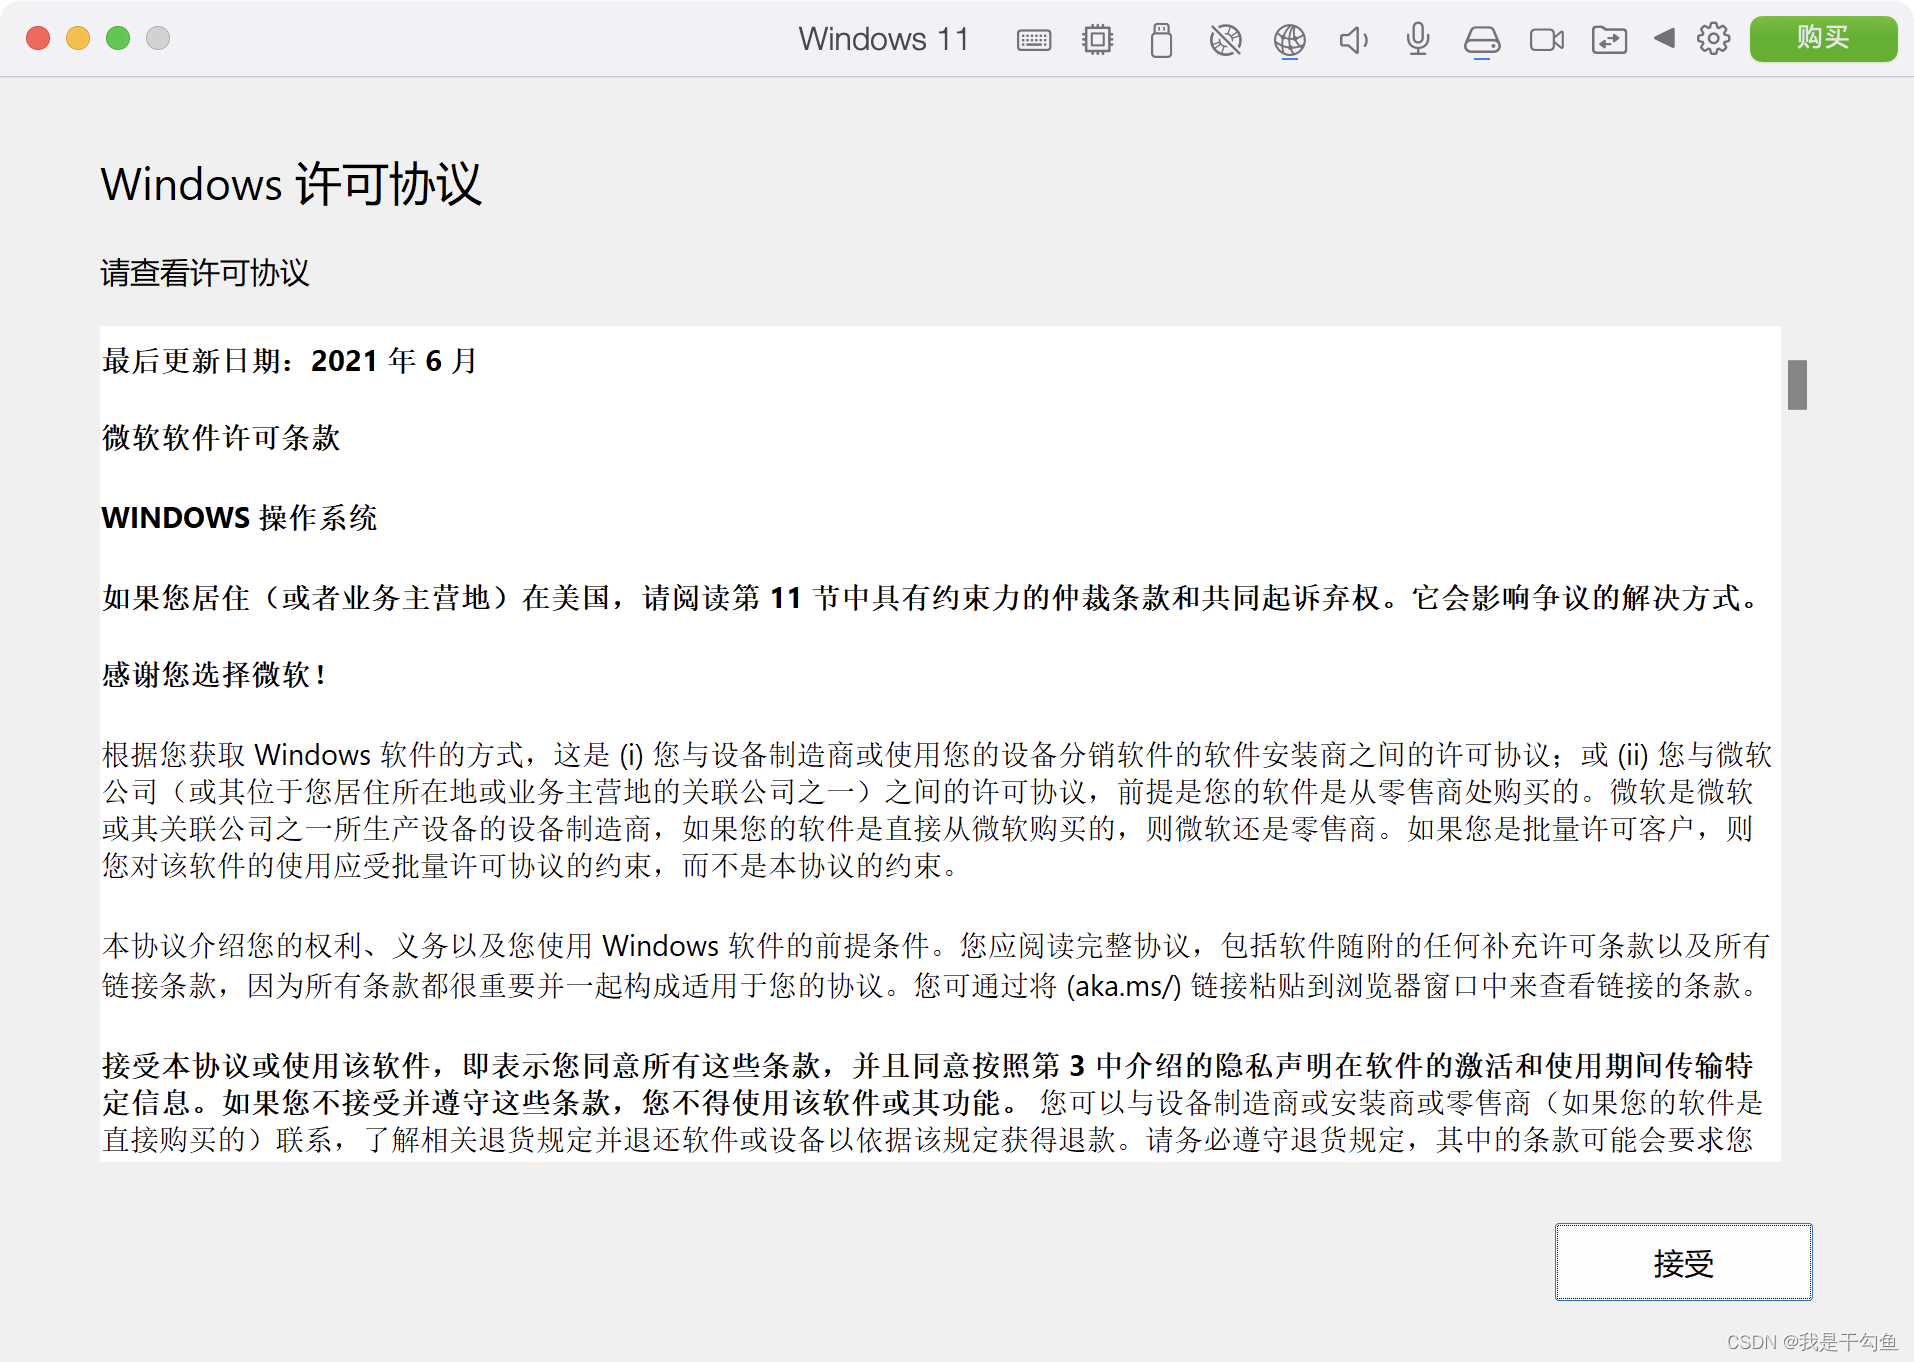Click the camera video icon

[x=1546, y=40]
